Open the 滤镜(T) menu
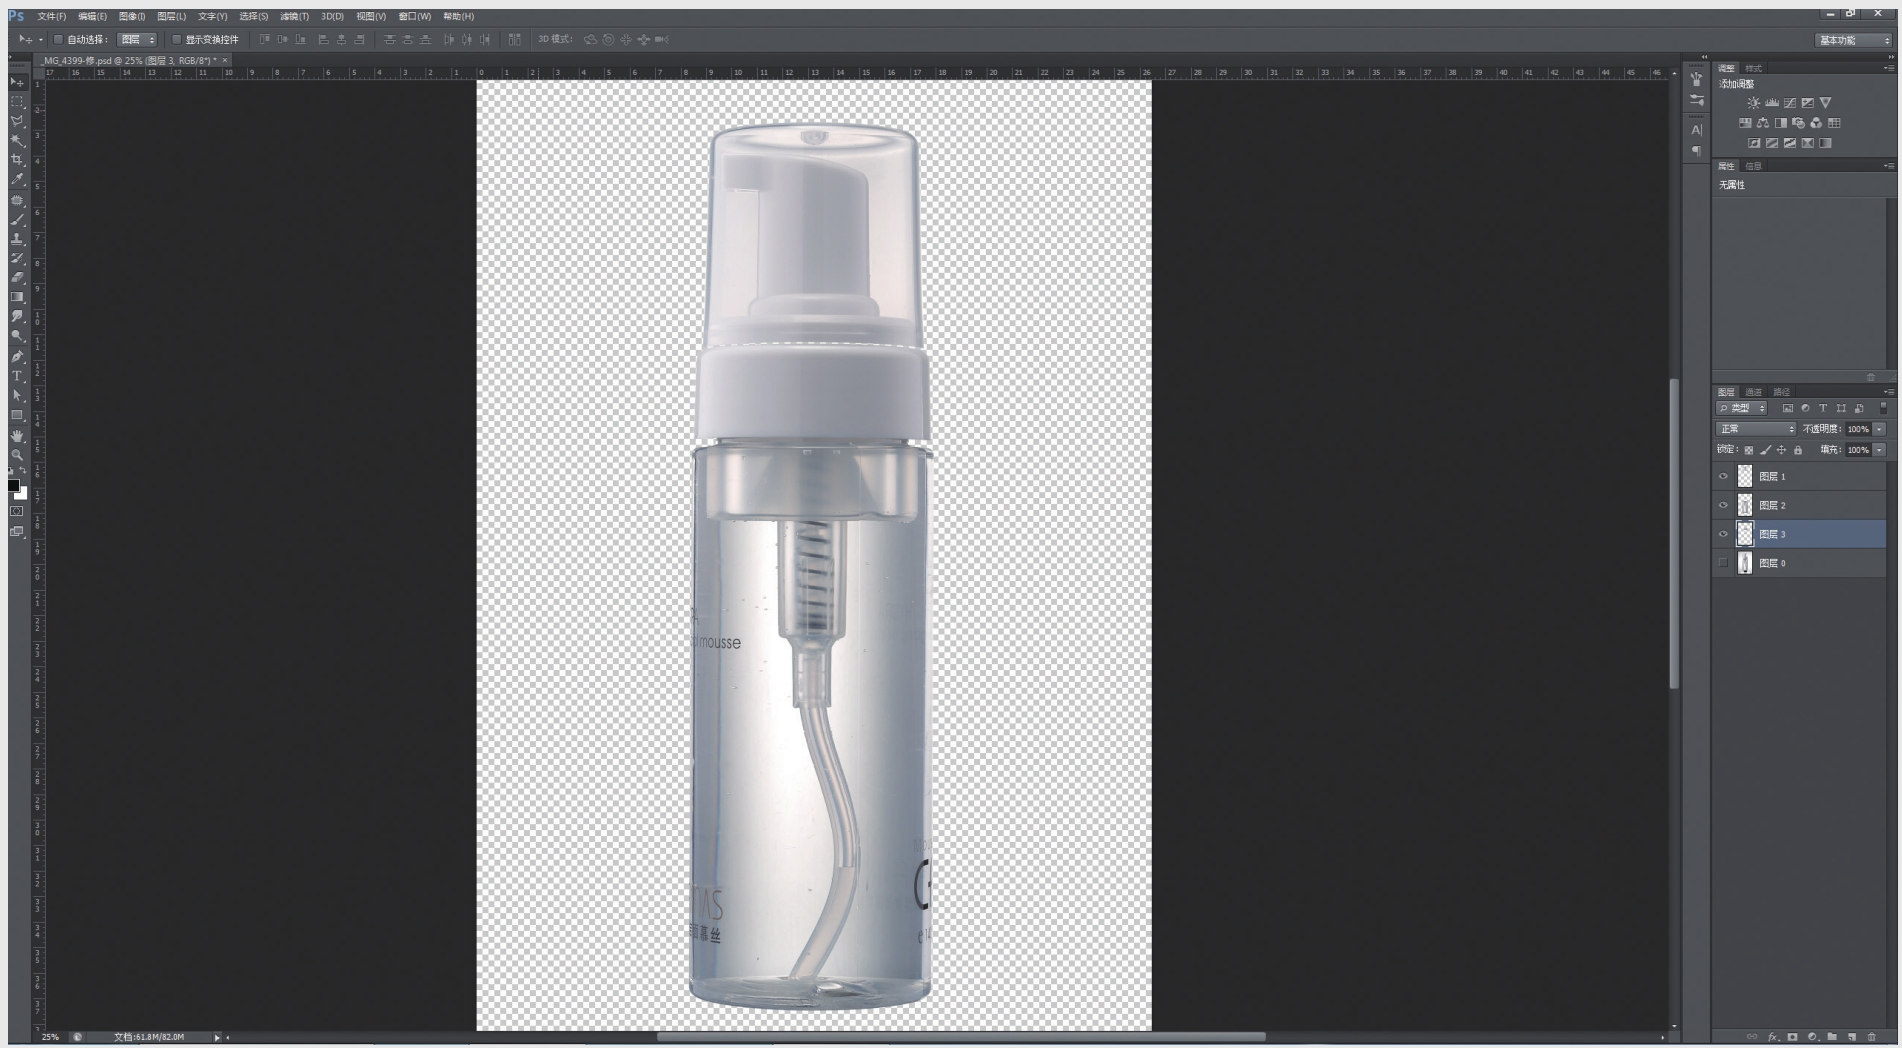The image size is (1902, 1048). (294, 16)
